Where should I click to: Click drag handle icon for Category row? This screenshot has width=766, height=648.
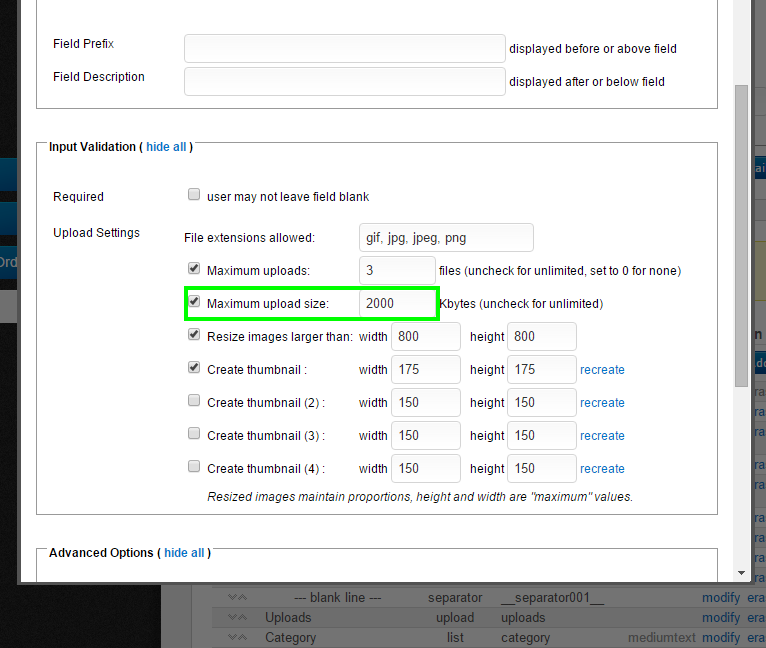point(237,638)
